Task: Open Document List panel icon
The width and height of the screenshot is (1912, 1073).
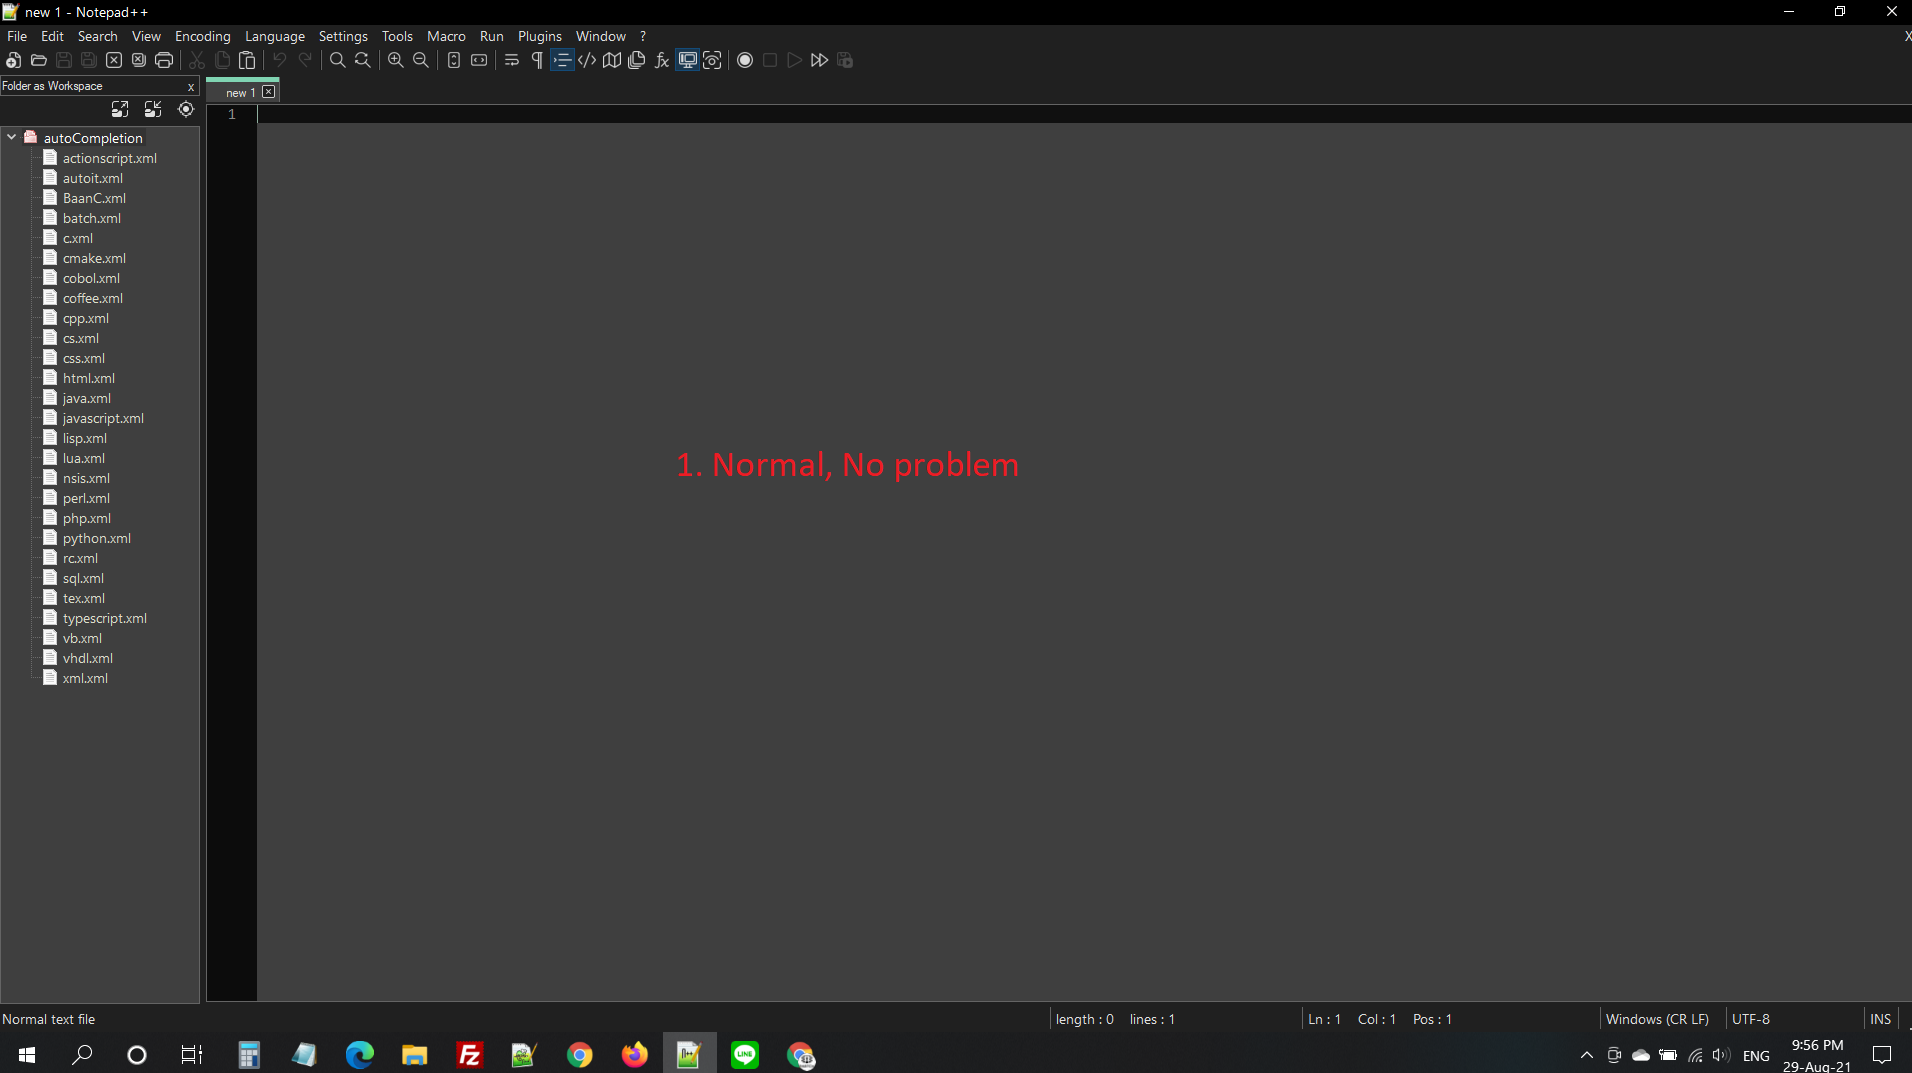Action: [637, 60]
